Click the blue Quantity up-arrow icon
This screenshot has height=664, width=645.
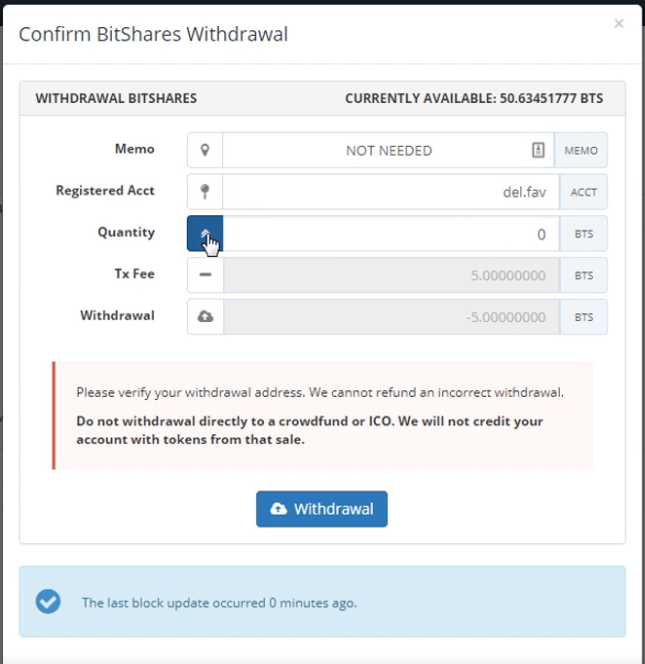point(205,233)
